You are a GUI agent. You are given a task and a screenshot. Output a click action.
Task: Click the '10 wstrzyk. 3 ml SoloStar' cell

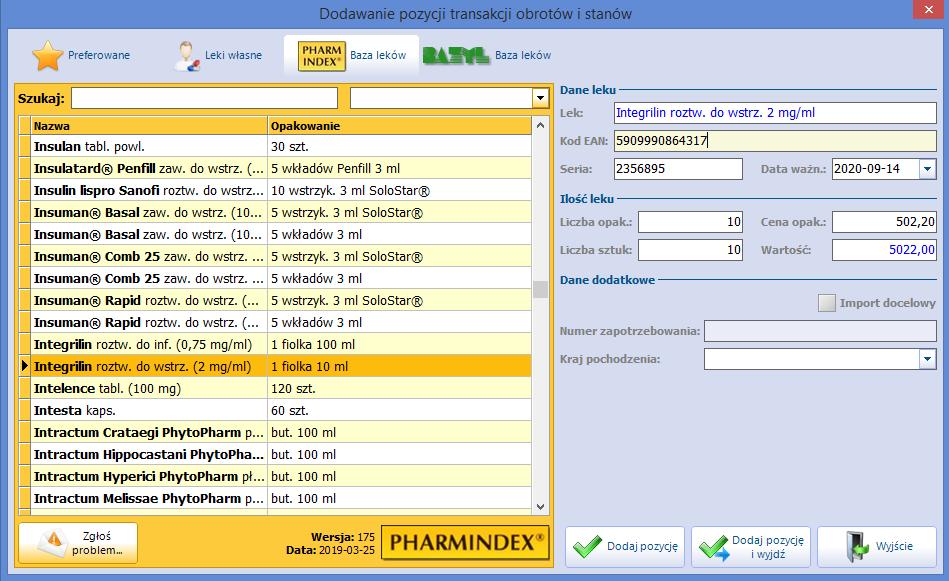click(399, 191)
